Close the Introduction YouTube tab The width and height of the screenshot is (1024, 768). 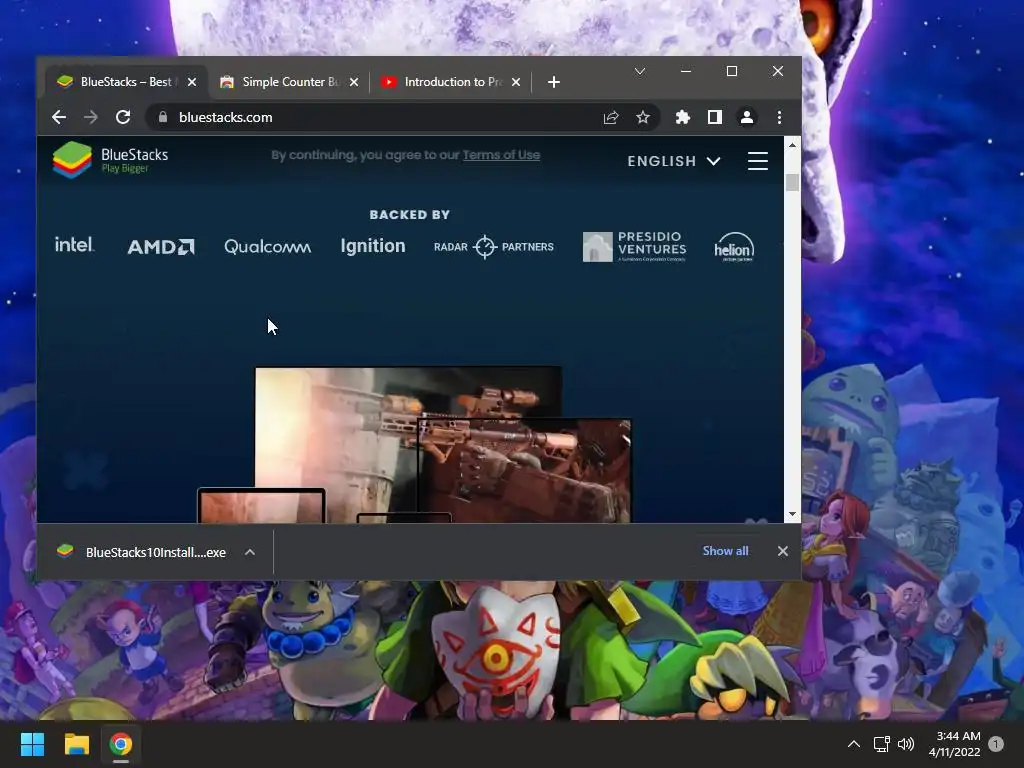(516, 82)
